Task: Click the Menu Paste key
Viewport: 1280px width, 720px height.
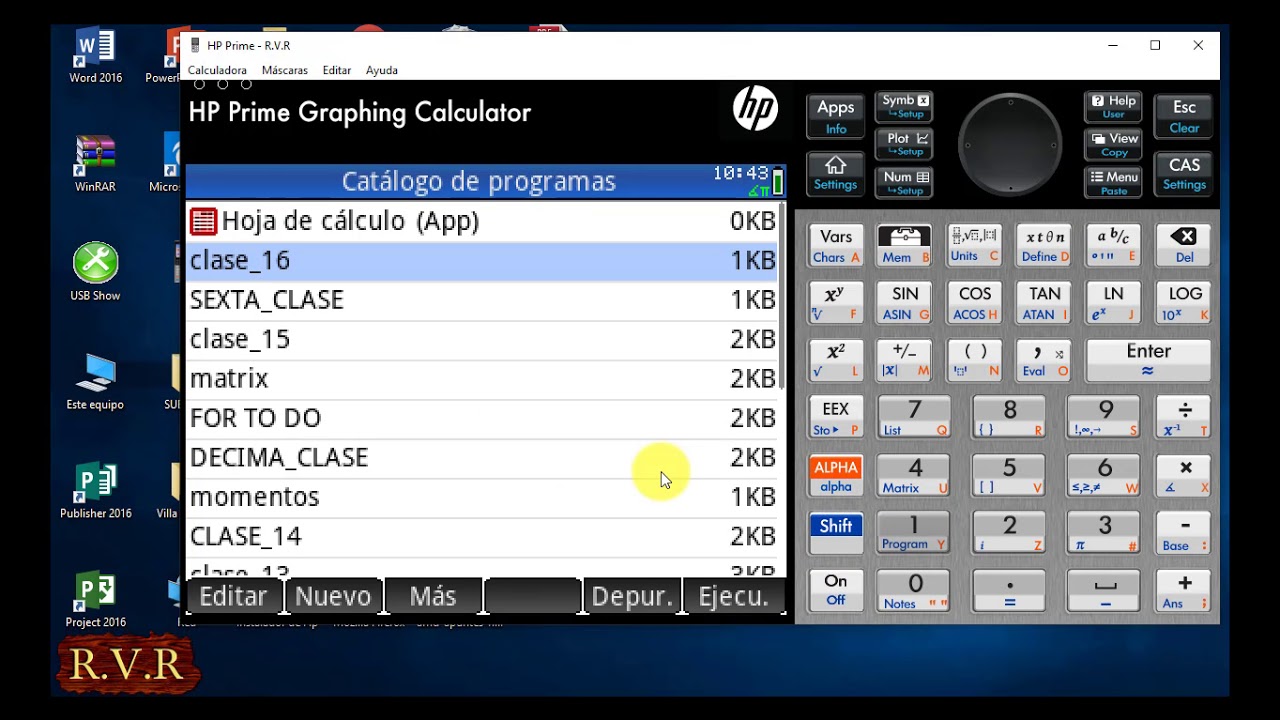Action: tap(1114, 183)
